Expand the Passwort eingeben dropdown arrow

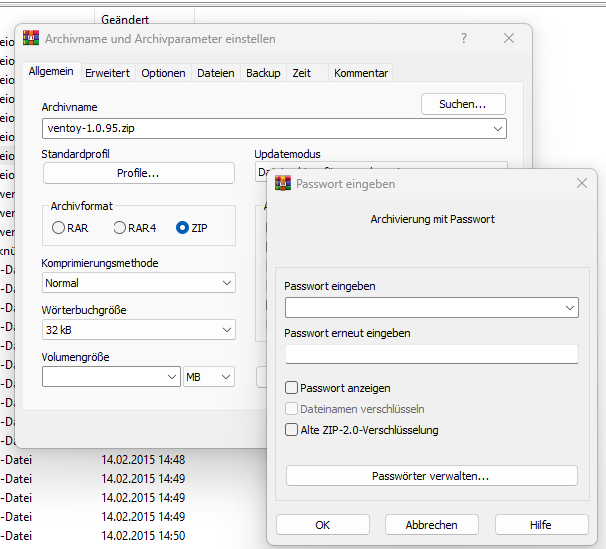click(570, 308)
